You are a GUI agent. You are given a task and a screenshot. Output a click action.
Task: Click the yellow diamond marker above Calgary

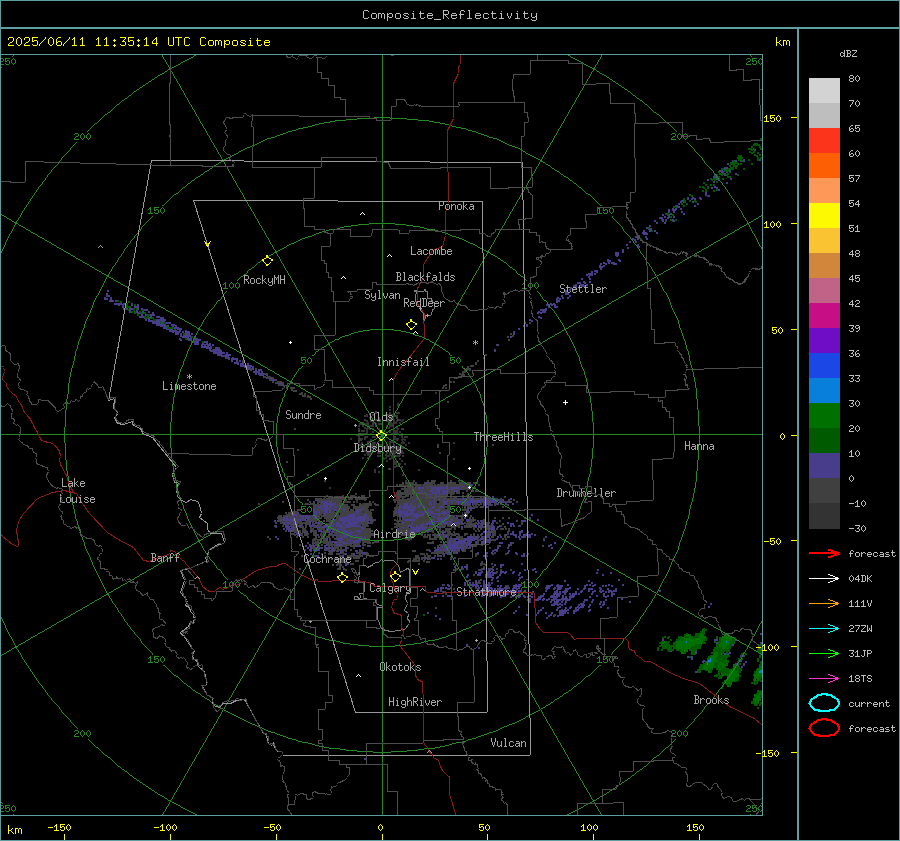tap(395, 576)
